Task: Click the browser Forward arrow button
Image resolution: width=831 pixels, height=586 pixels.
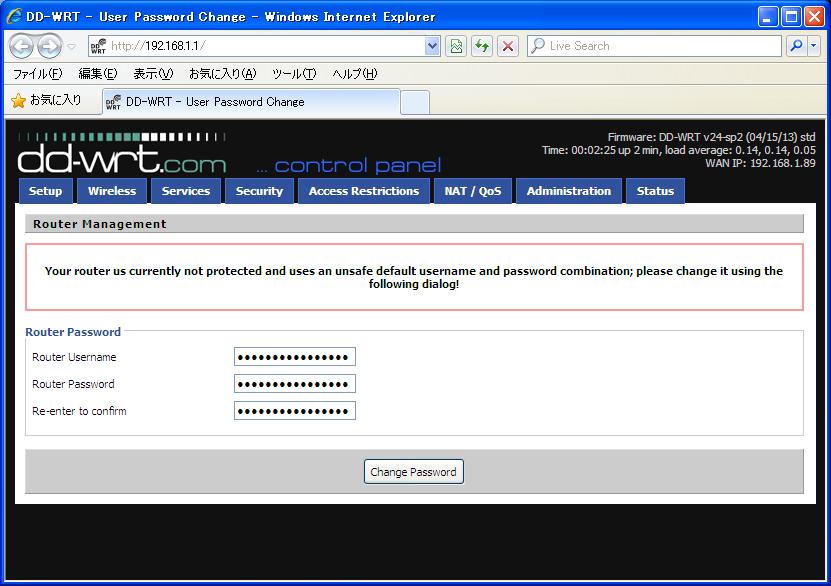Action: tap(49, 47)
